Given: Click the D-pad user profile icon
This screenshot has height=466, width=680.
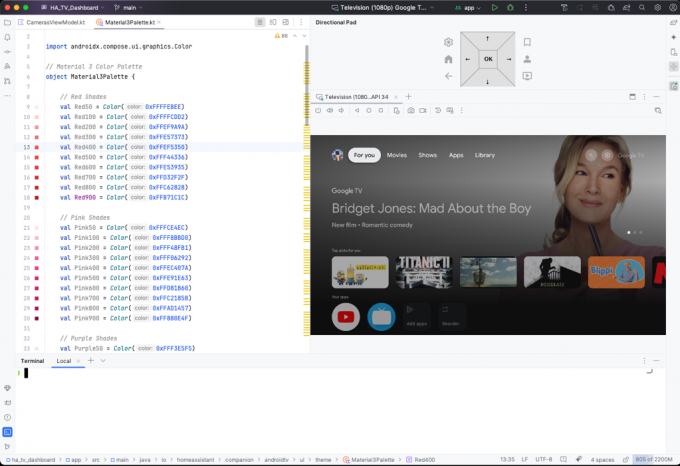Looking at the screenshot, I should click(x=527, y=59).
